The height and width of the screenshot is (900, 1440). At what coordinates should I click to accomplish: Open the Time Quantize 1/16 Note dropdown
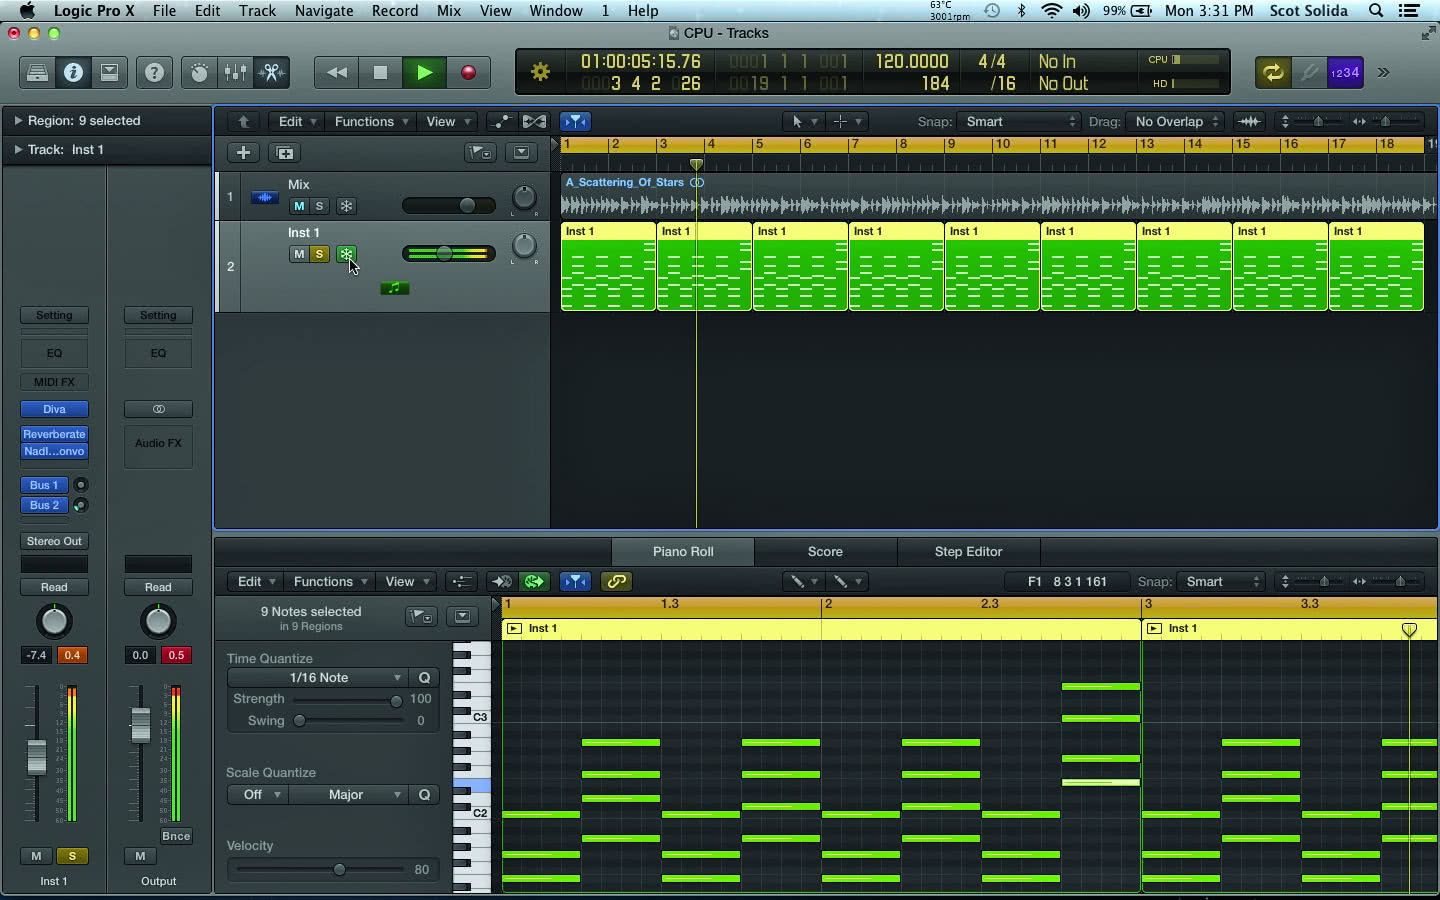pos(318,677)
